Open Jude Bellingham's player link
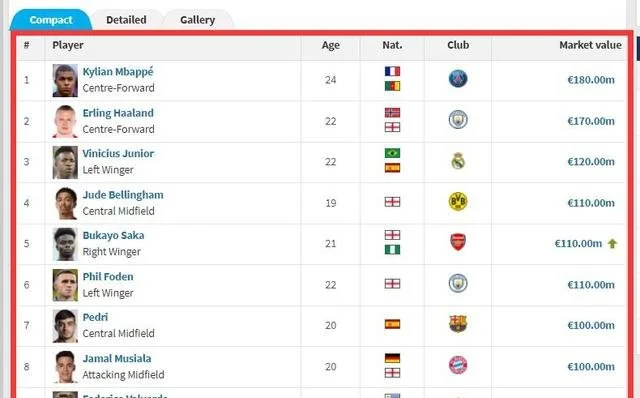Screen dimensions: 640x398 click(x=123, y=195)
